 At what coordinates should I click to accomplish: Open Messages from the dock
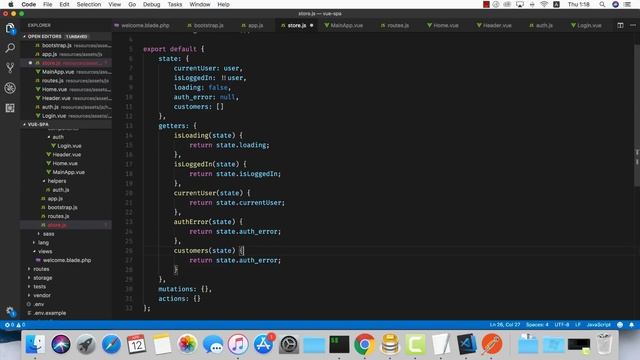pyautogui.click(x=213, y=344)
